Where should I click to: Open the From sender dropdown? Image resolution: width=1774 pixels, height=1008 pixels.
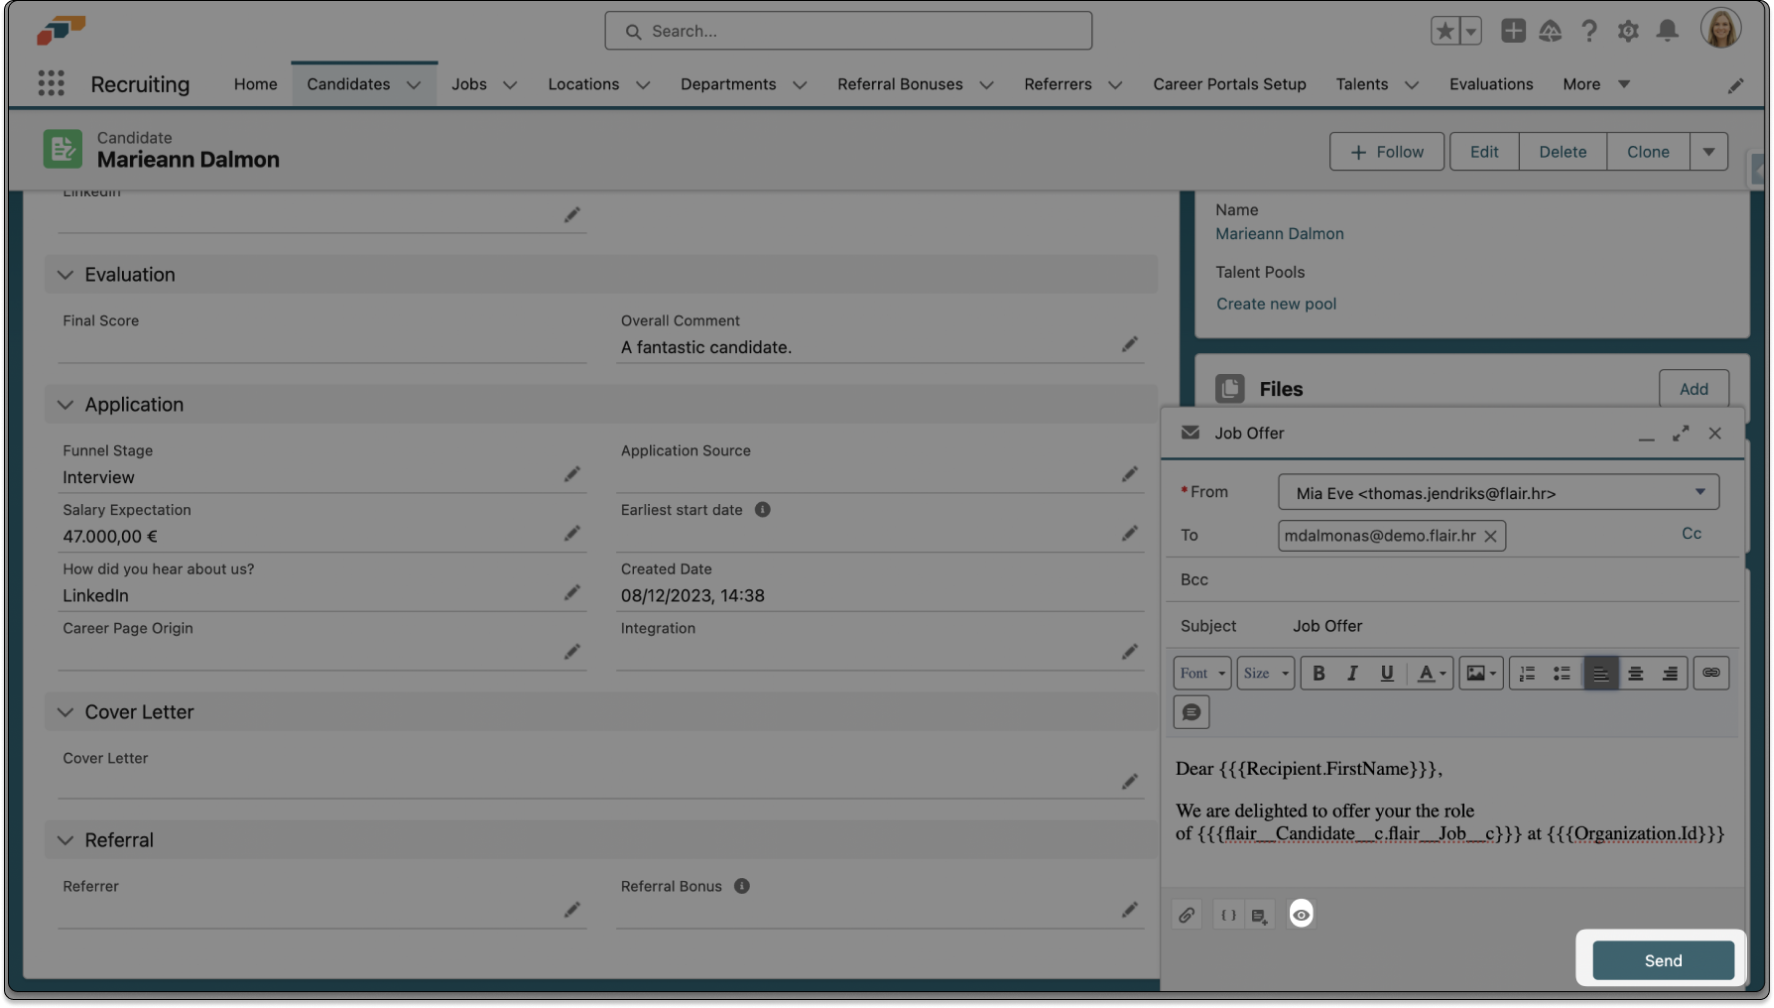point(1498,492)
